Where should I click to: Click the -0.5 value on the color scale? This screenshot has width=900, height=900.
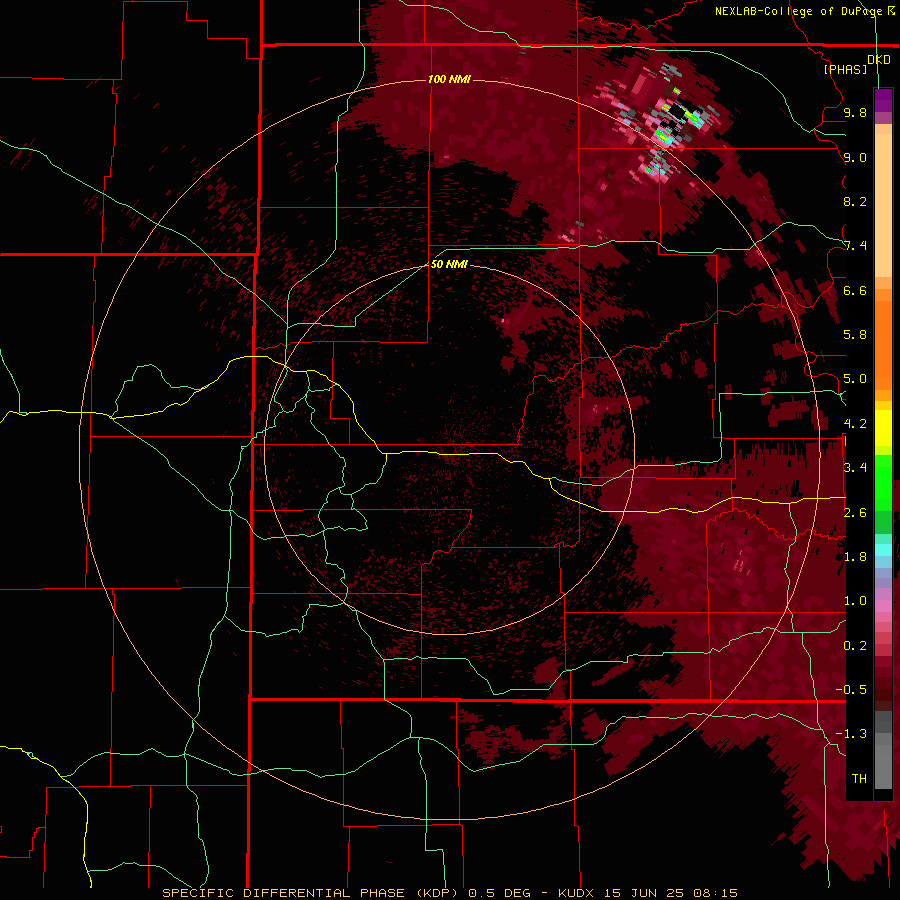tap(851, 690)
